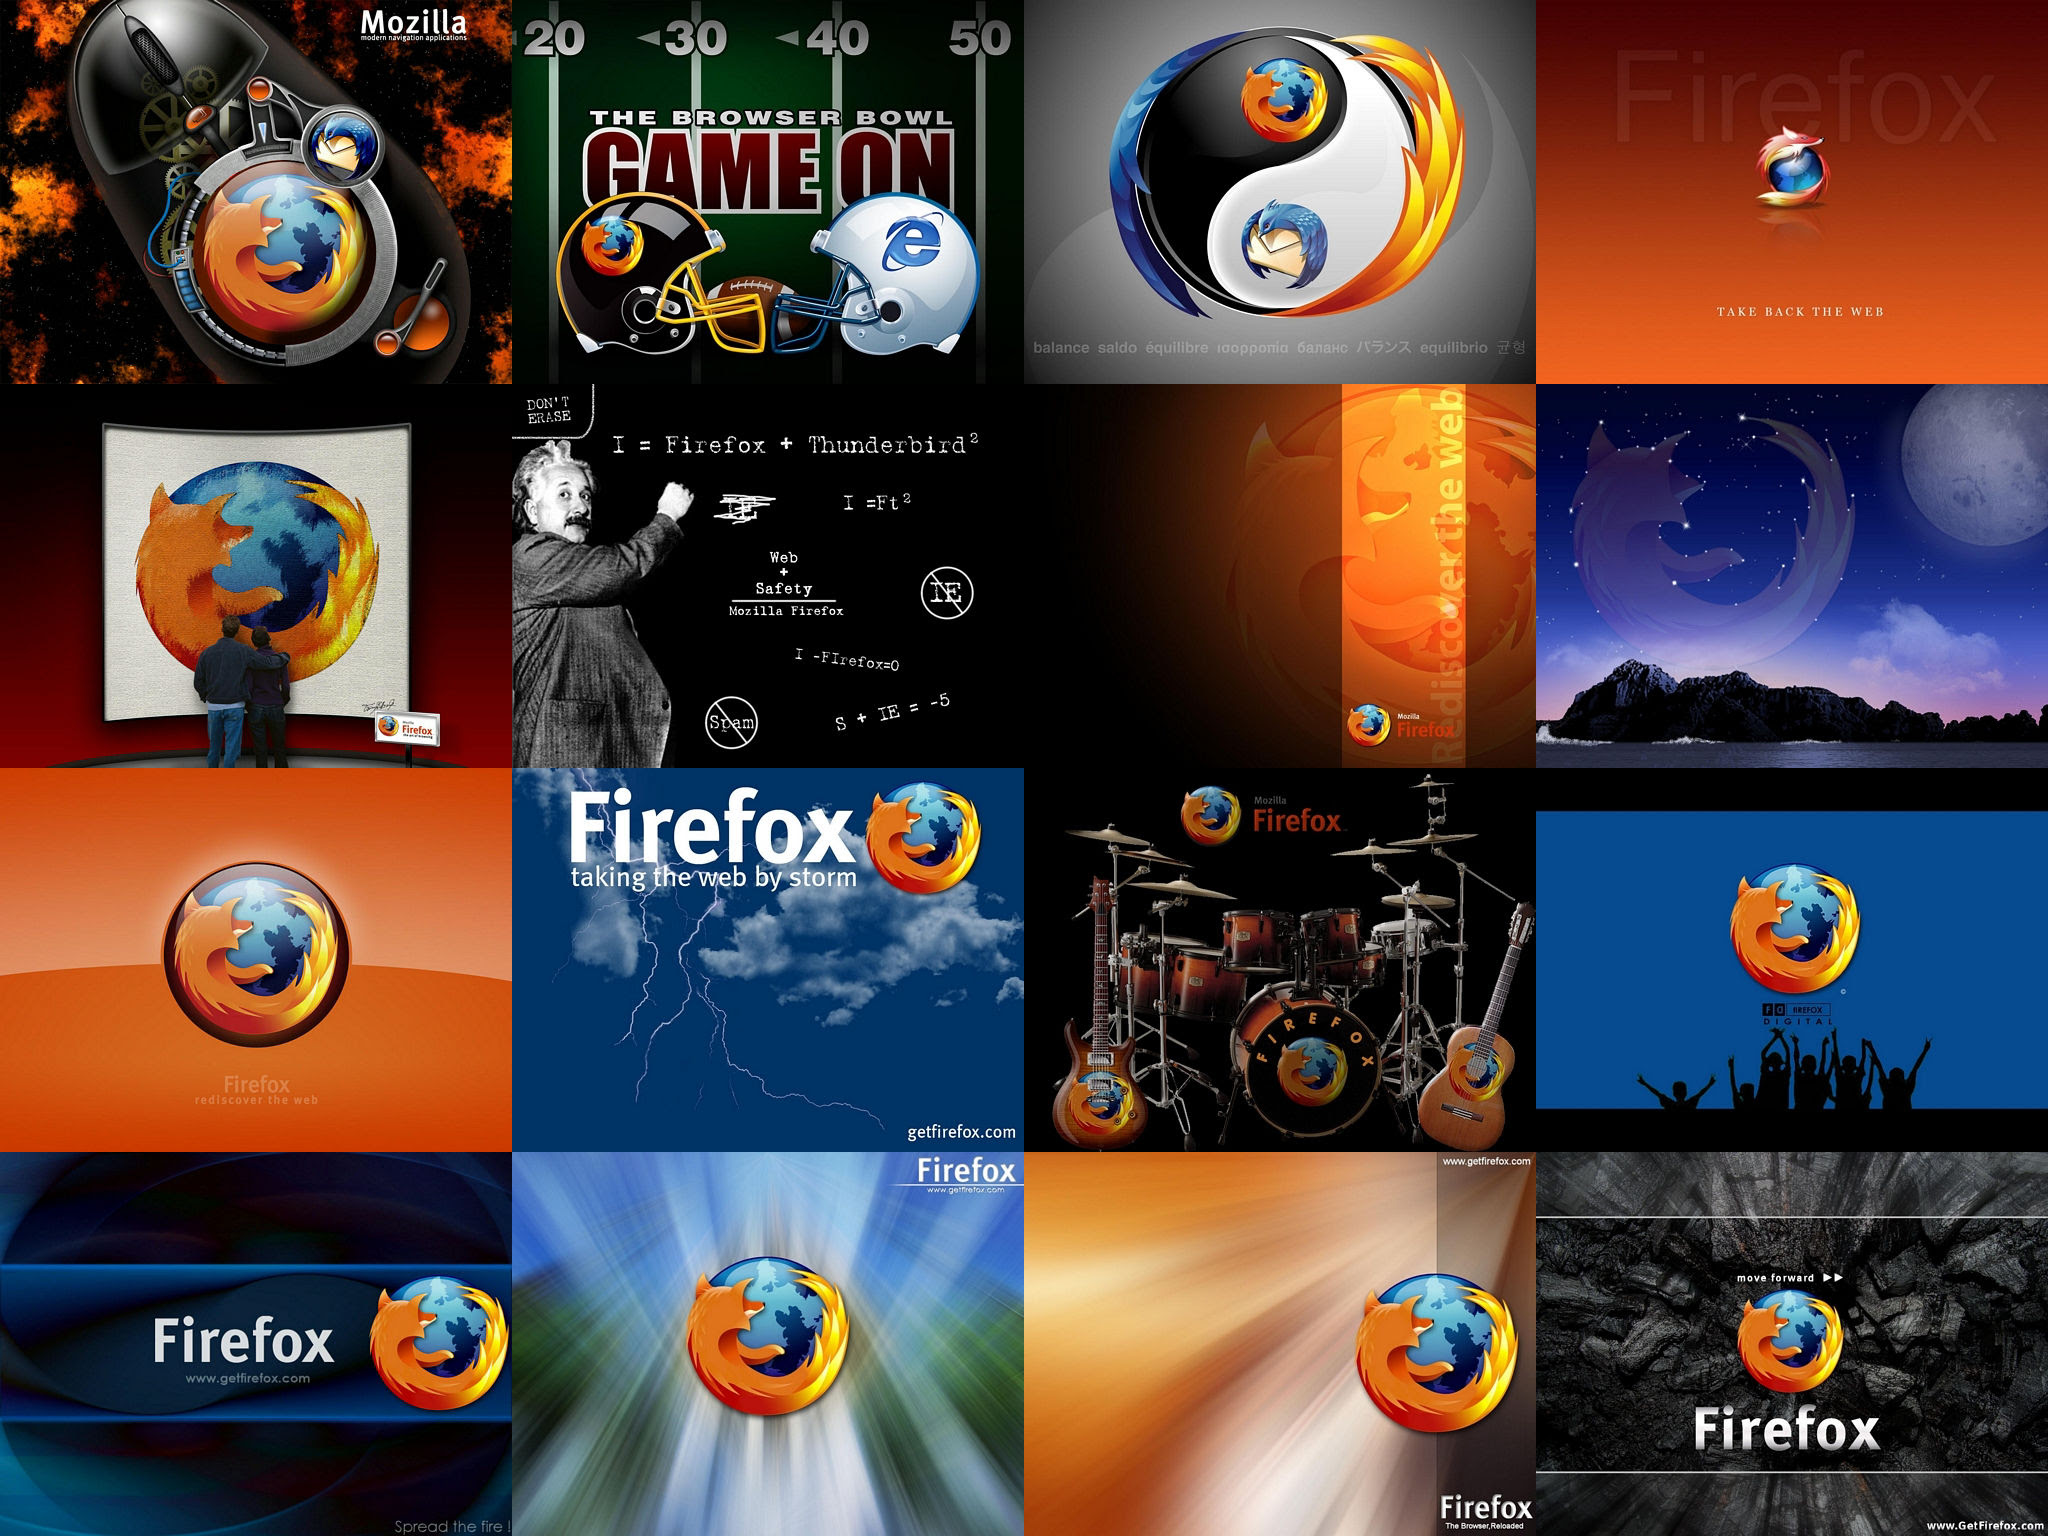Viewport: 2048px width, 1536px height.
Task: Choose the dark blue Spread the fire wallpaper
Action: [256, 1344]
